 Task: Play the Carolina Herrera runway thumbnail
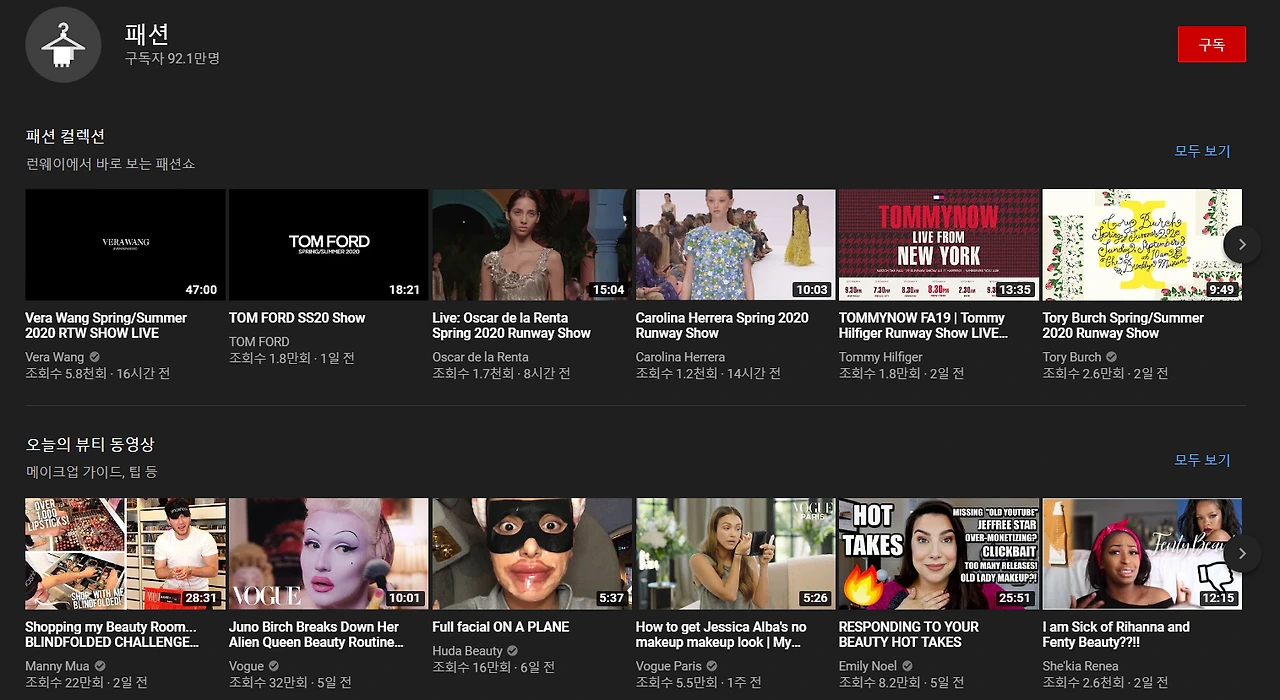(735, 245)
